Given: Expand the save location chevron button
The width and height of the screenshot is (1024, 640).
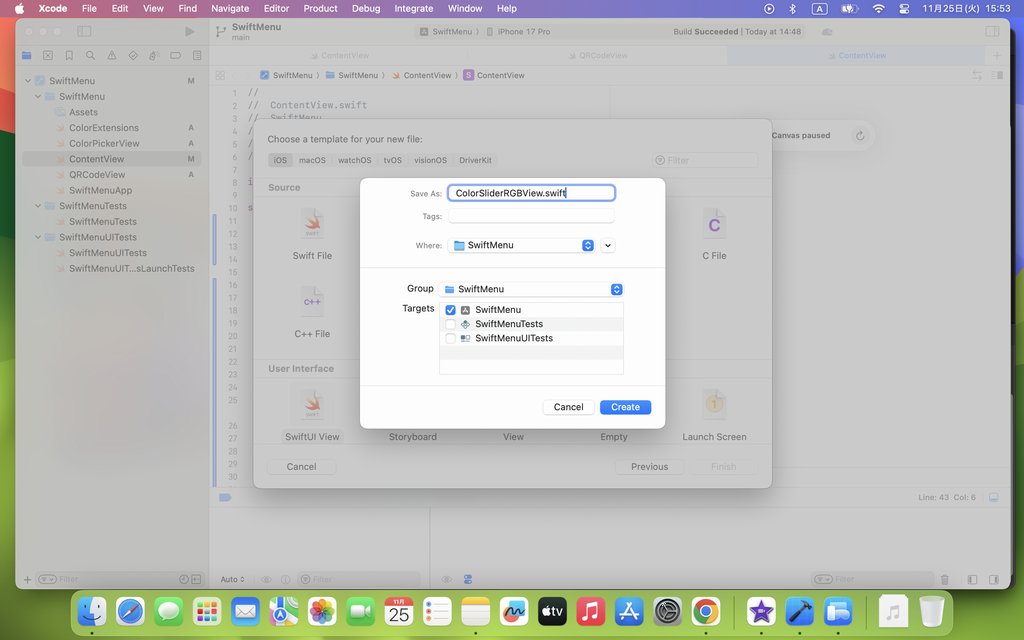Looking at the screenshot, I should click(608, 245).
